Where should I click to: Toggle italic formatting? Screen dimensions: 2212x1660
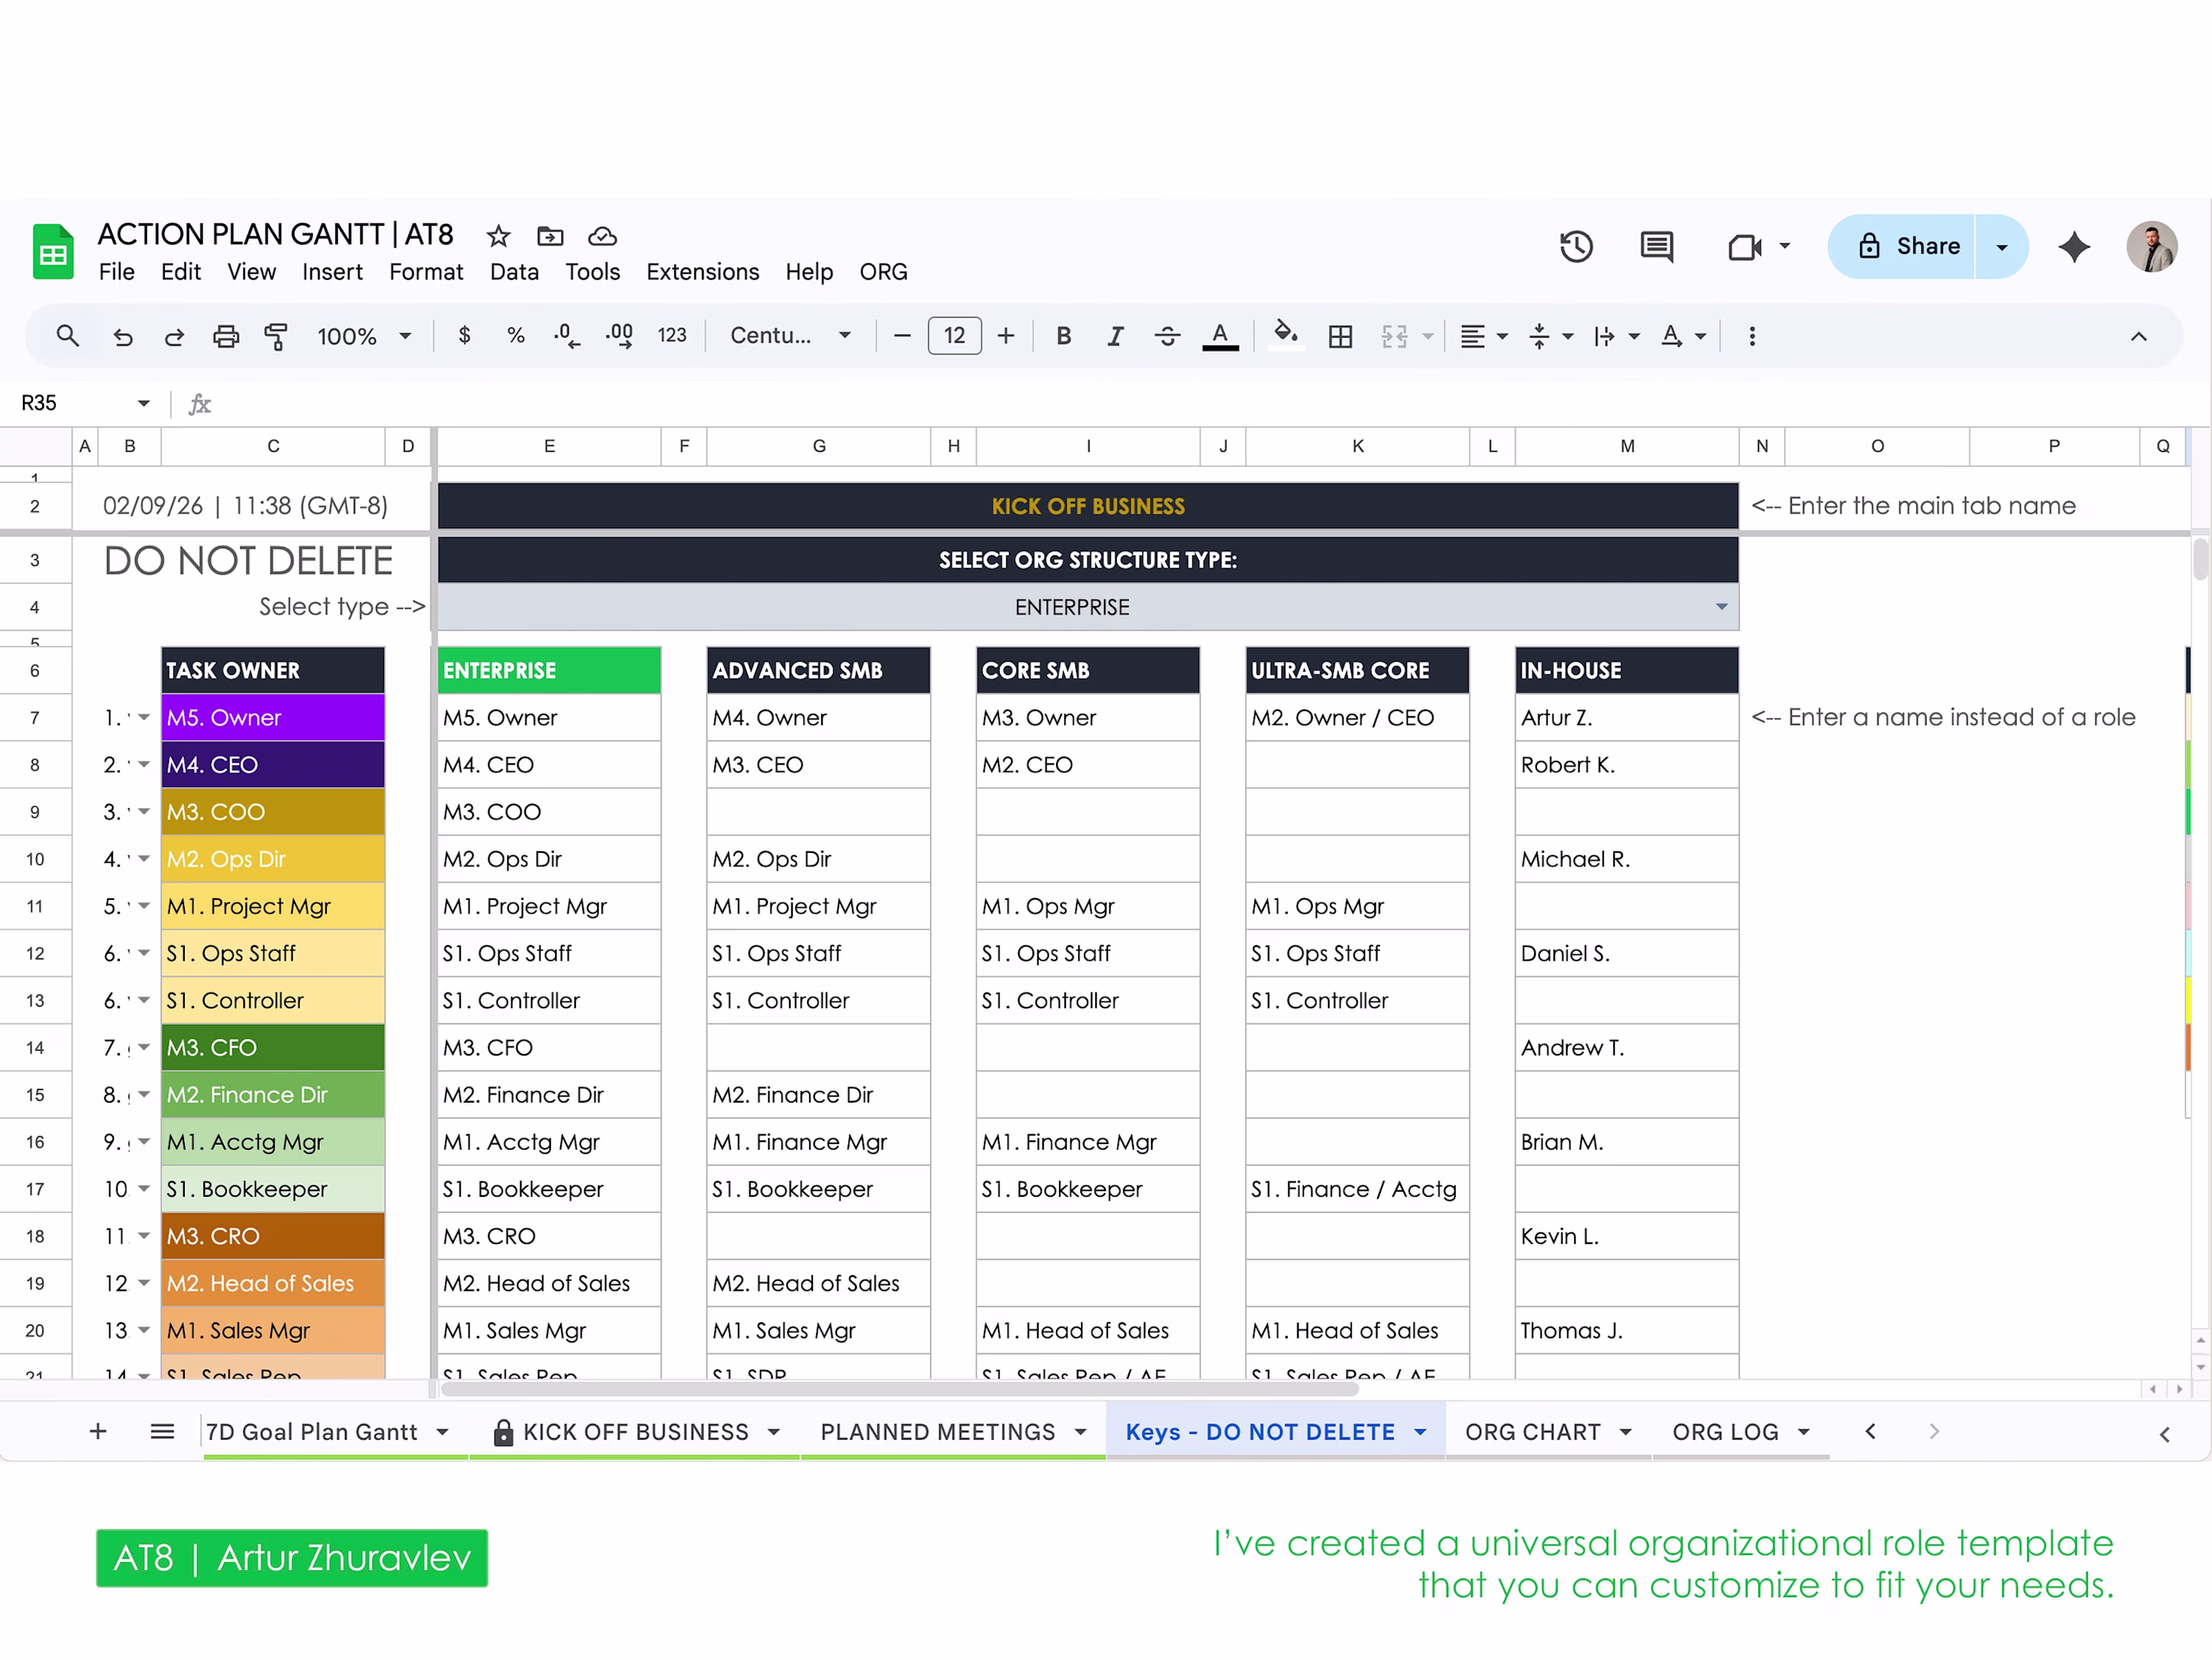[x=1115, y=336]
